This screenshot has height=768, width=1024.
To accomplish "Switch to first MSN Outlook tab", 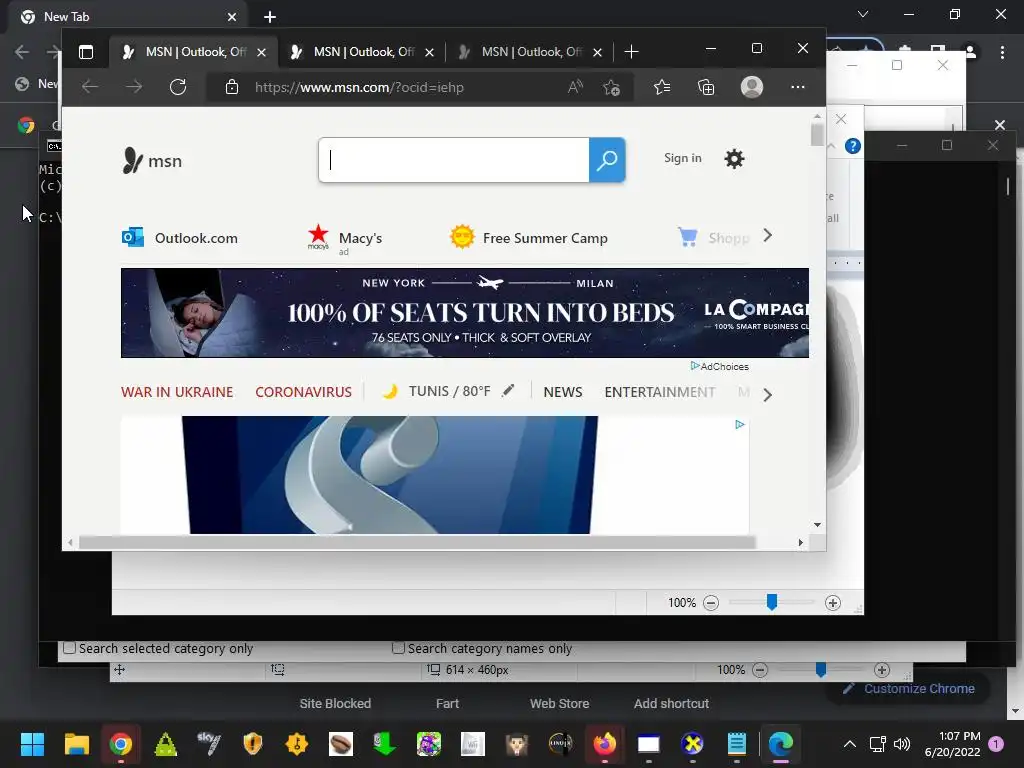I will [x=193, y=52].
